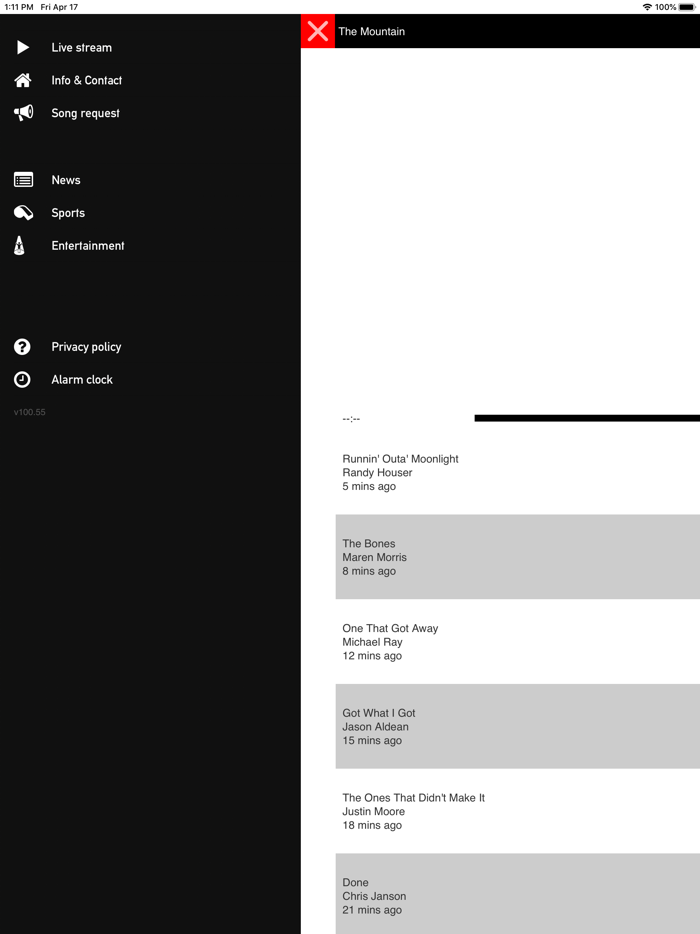Select the Done song title
The height and width of the screenshot is (934, 700).
click(x=355, y=882)
